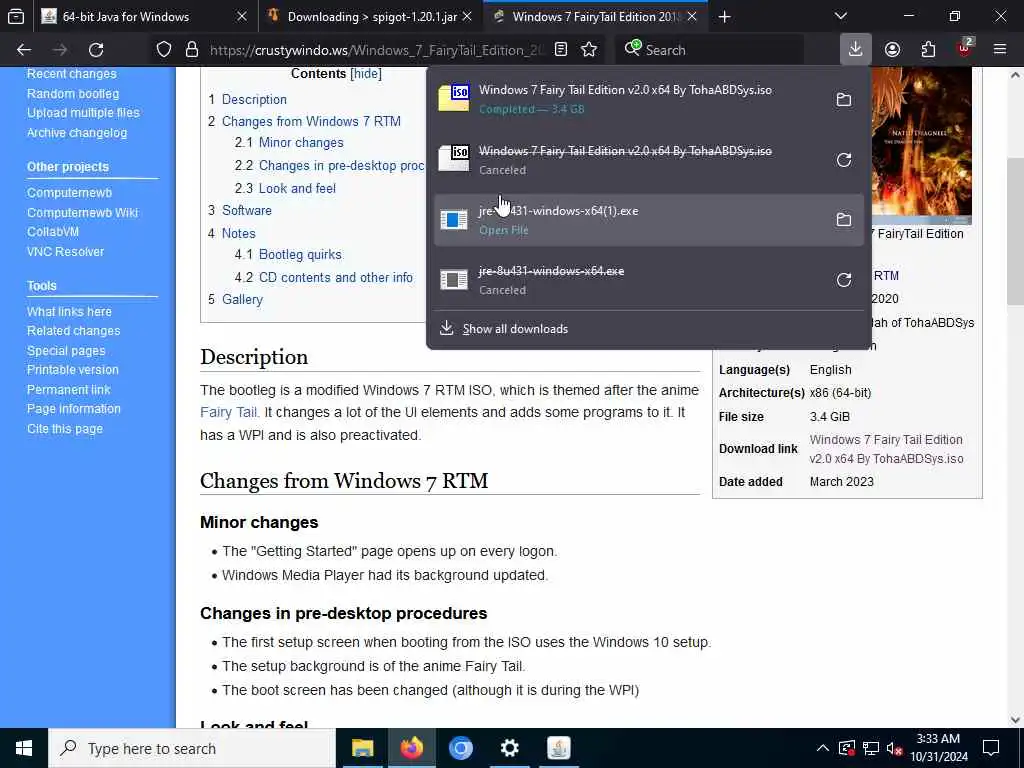Open the Windows Start menu

click(24, 748)
